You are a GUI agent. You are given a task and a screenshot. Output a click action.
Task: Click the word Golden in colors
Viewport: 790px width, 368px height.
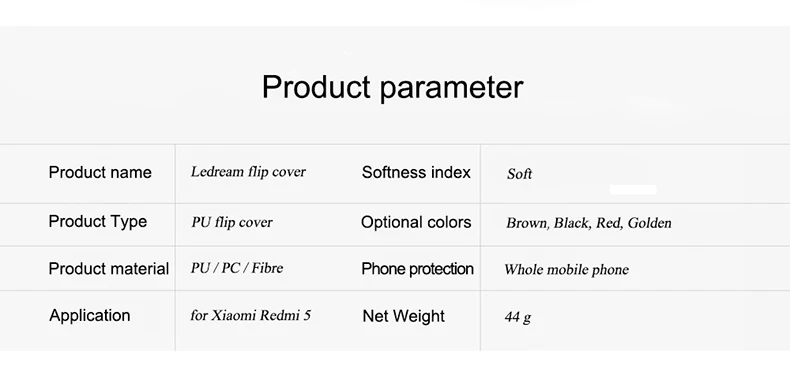649,223
